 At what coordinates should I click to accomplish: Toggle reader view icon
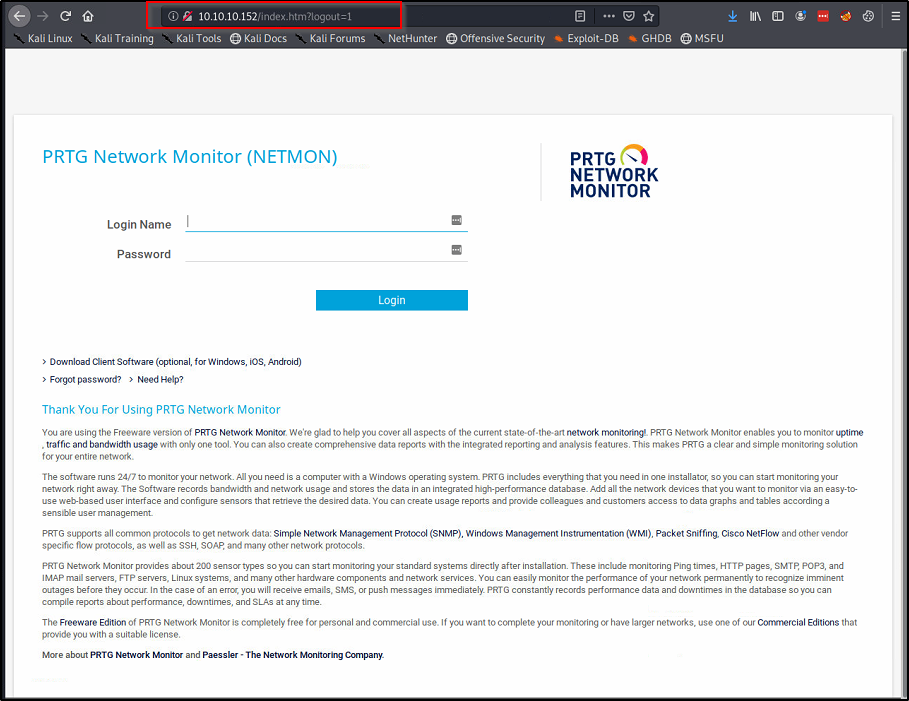tap(580, 16)
